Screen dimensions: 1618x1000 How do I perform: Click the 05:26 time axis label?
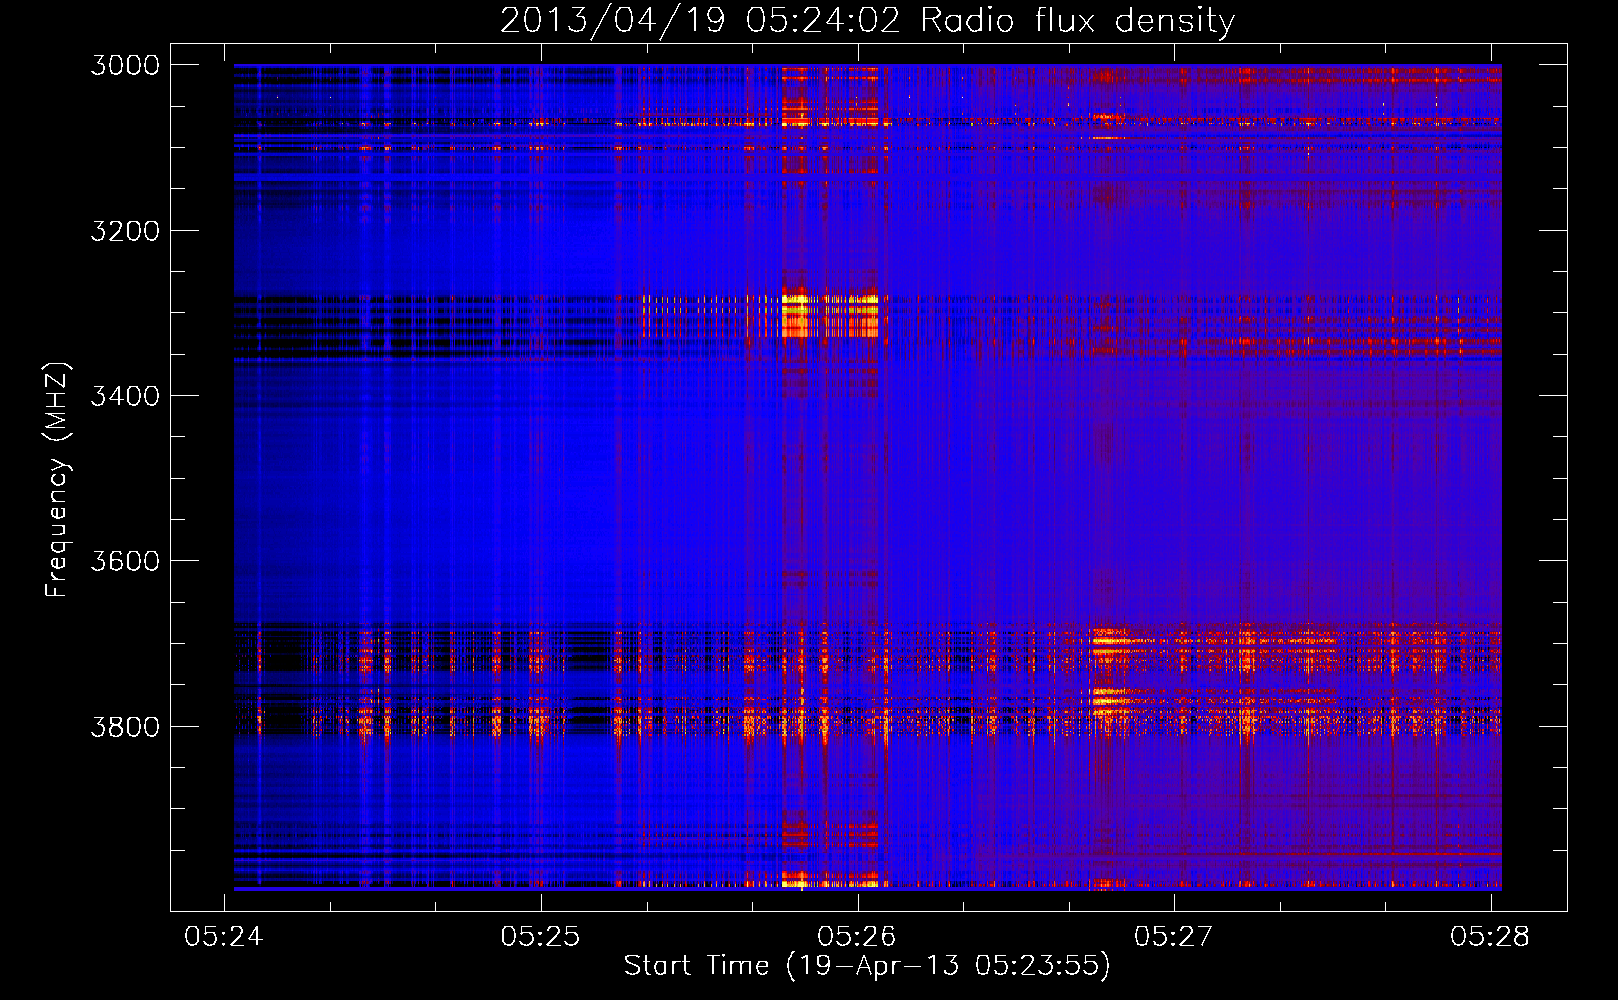pos(857,936)
